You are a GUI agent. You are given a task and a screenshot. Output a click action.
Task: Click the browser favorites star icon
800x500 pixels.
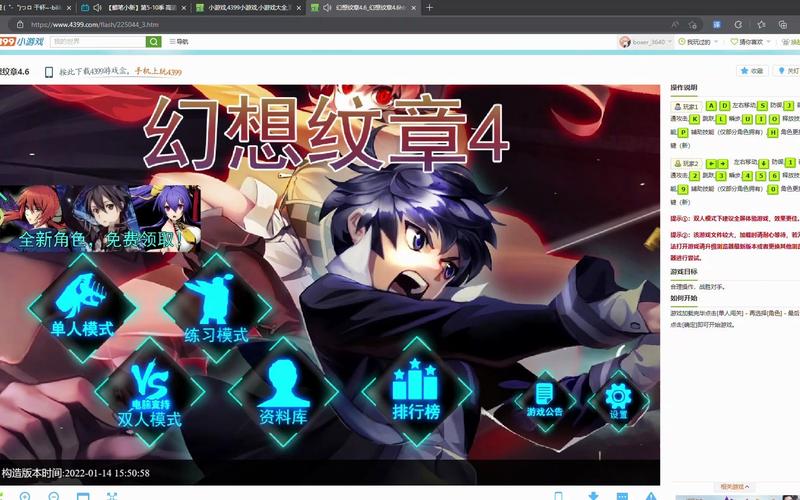[x=761, y=24]
